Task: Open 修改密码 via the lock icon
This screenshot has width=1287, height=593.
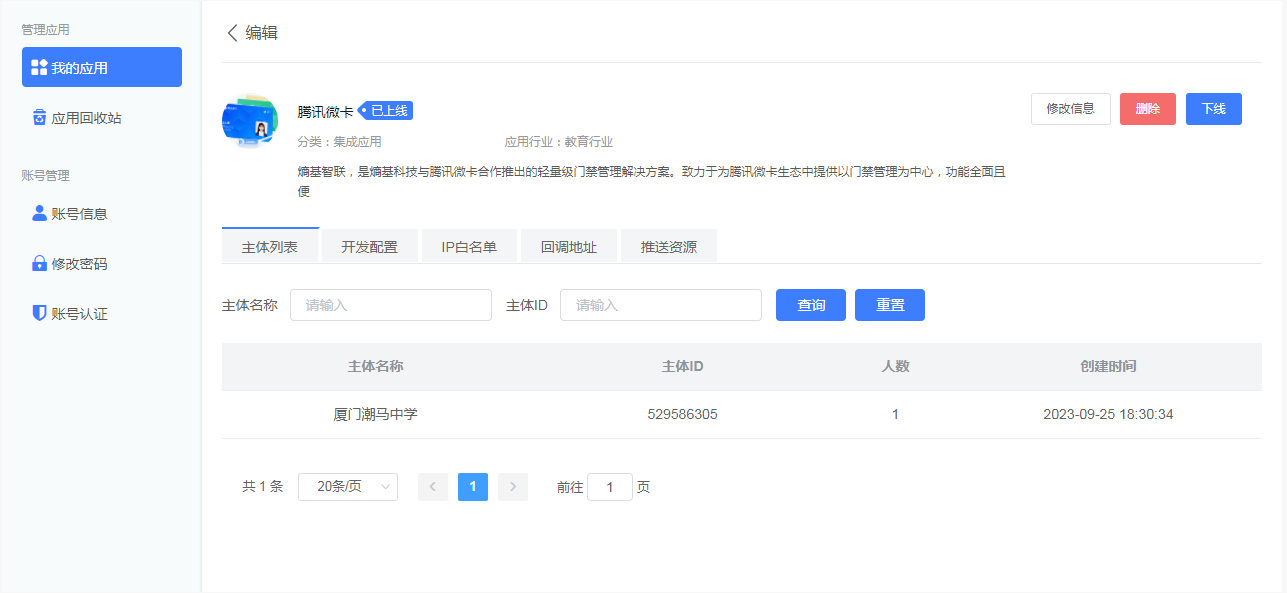Action: 37,262
